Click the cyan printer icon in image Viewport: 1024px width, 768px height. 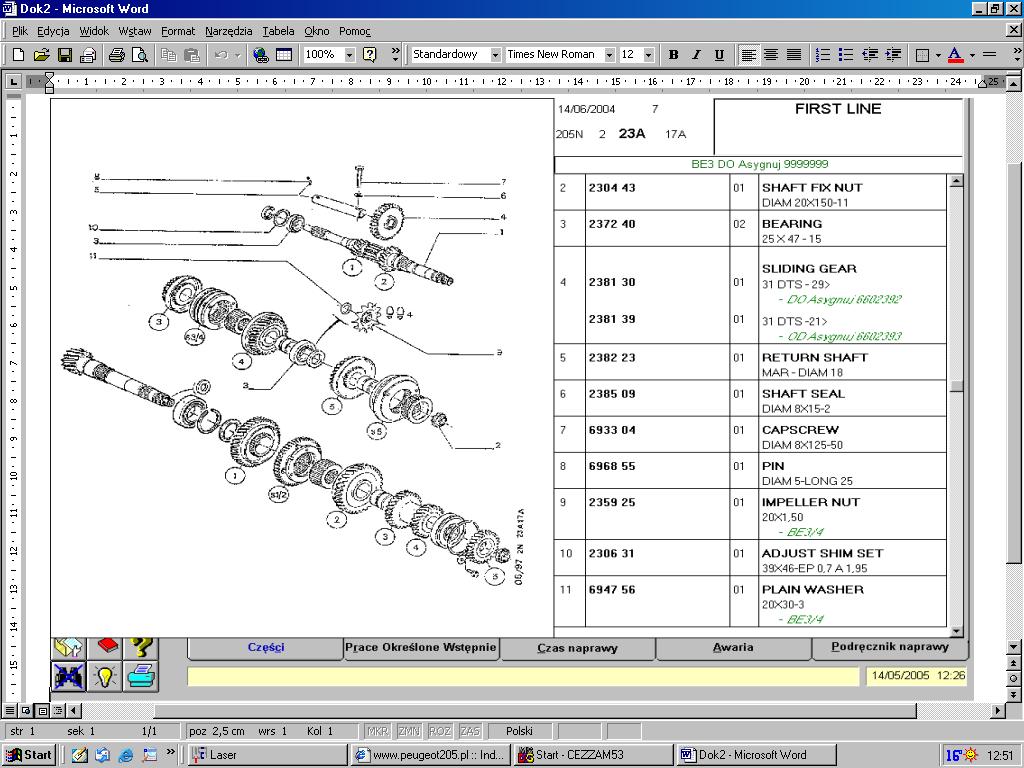tap(141, 676)
